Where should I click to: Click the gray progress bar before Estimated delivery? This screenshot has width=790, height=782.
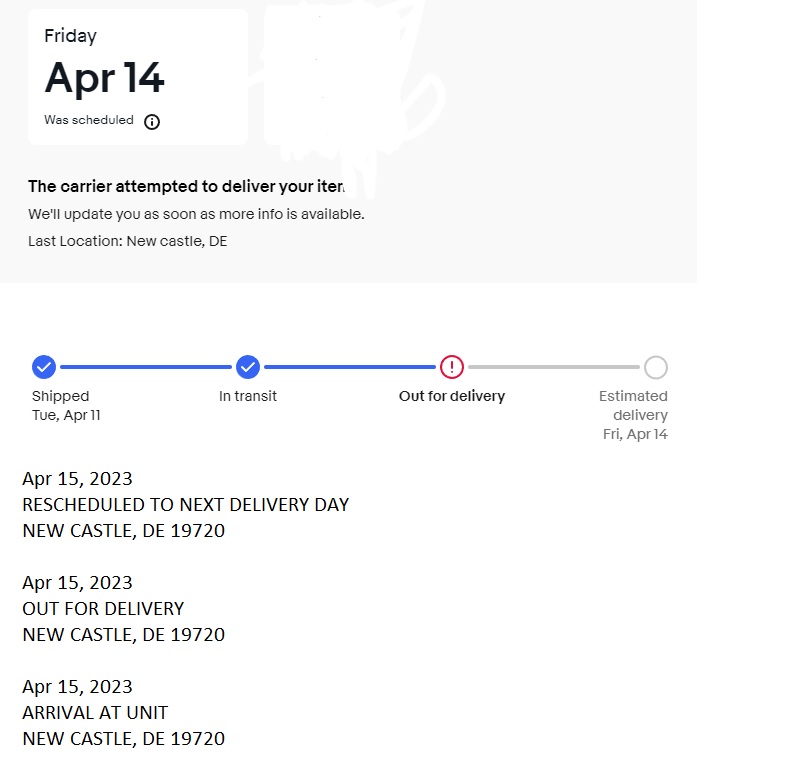point(554,367)
